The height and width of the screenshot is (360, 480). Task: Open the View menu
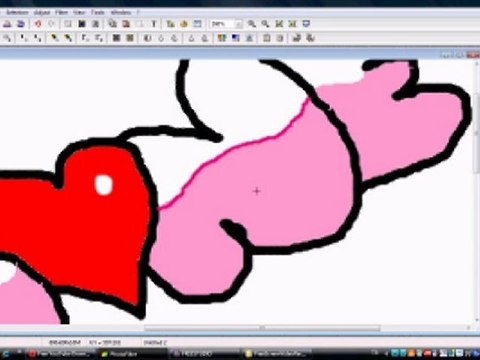point(79,12)
